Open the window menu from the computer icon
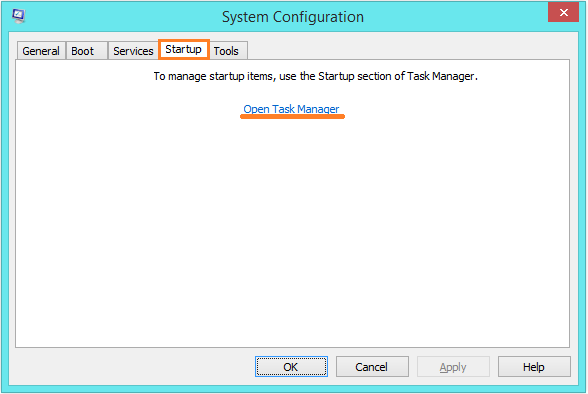Screen dimensions: 588x394 coord(18,16)
